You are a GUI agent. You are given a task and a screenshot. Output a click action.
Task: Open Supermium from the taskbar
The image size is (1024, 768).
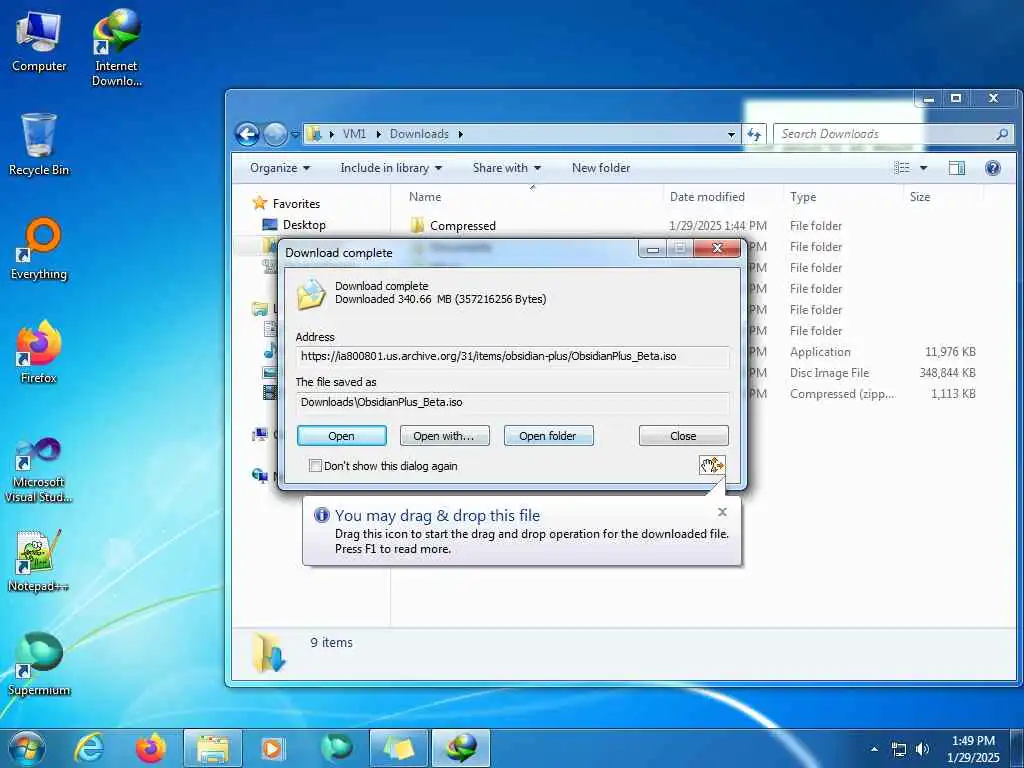pos(336,748)
